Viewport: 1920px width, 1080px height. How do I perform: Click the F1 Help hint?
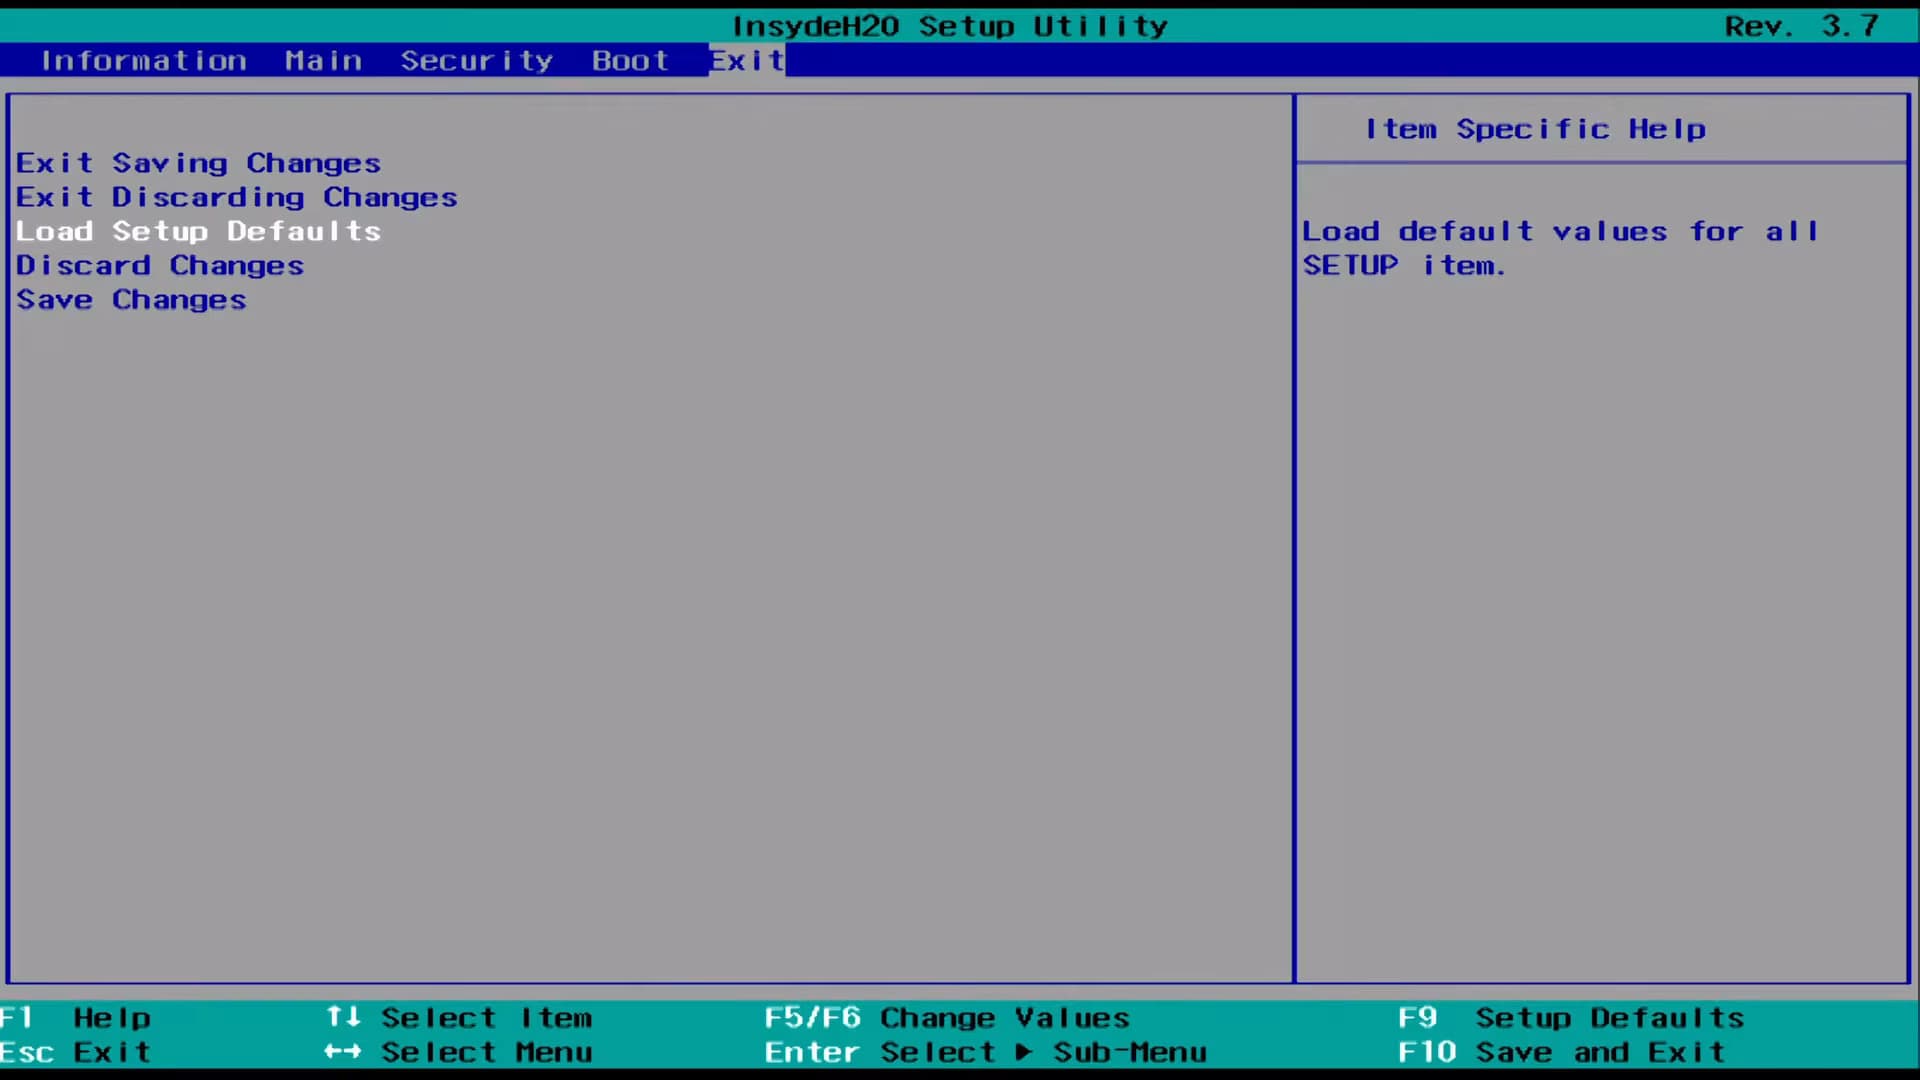click(76, 1018)
